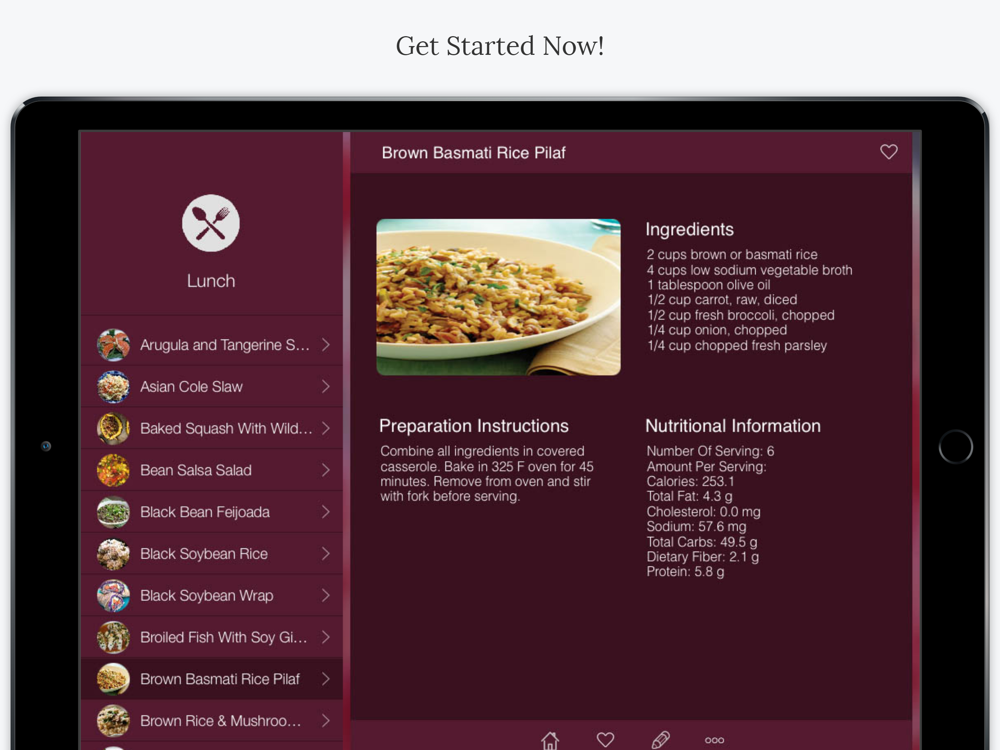Select Bean Salsa Salad recipe name

tap(196, 470)
